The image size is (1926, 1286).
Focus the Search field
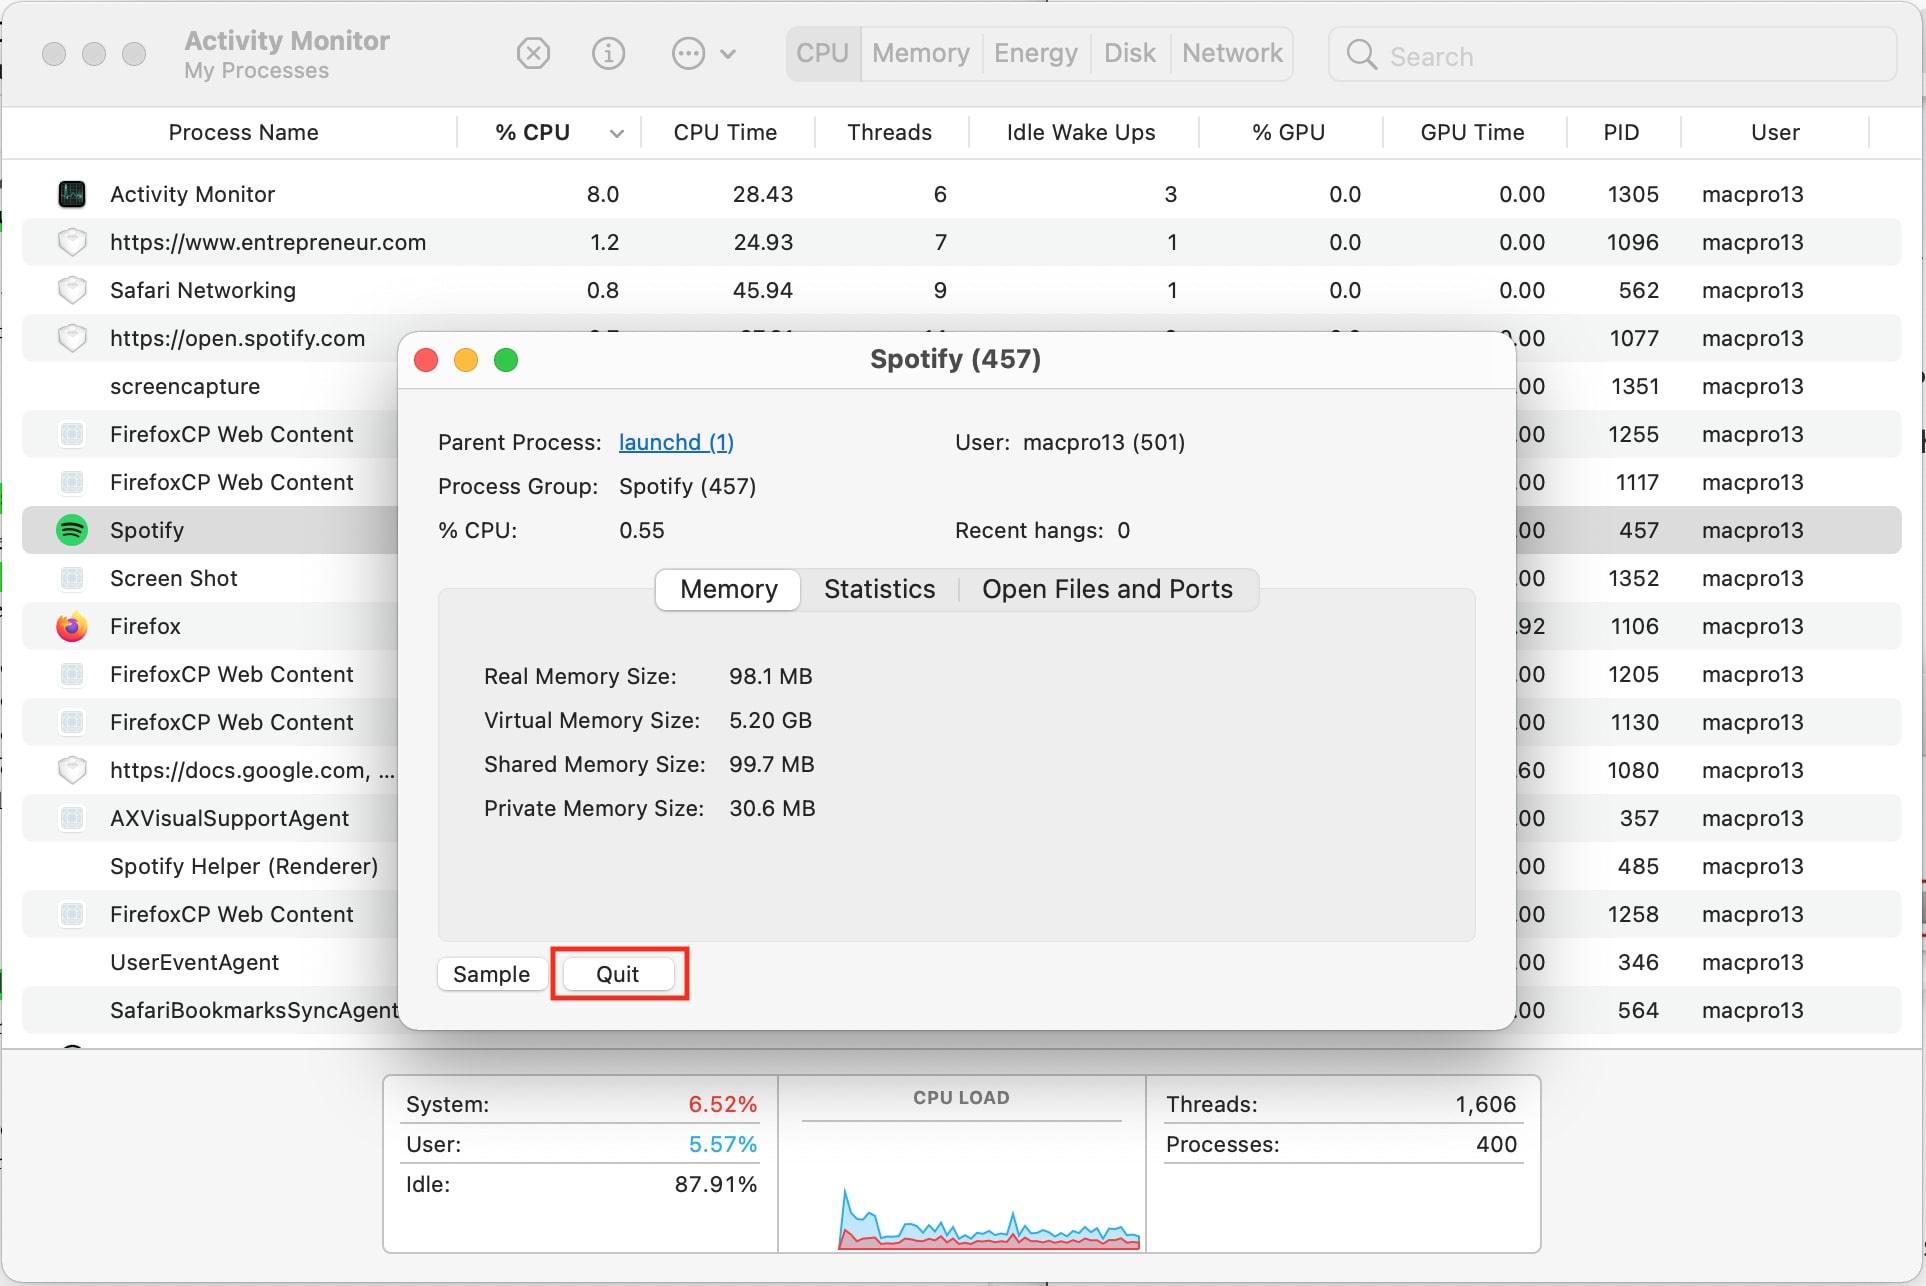1612,54
